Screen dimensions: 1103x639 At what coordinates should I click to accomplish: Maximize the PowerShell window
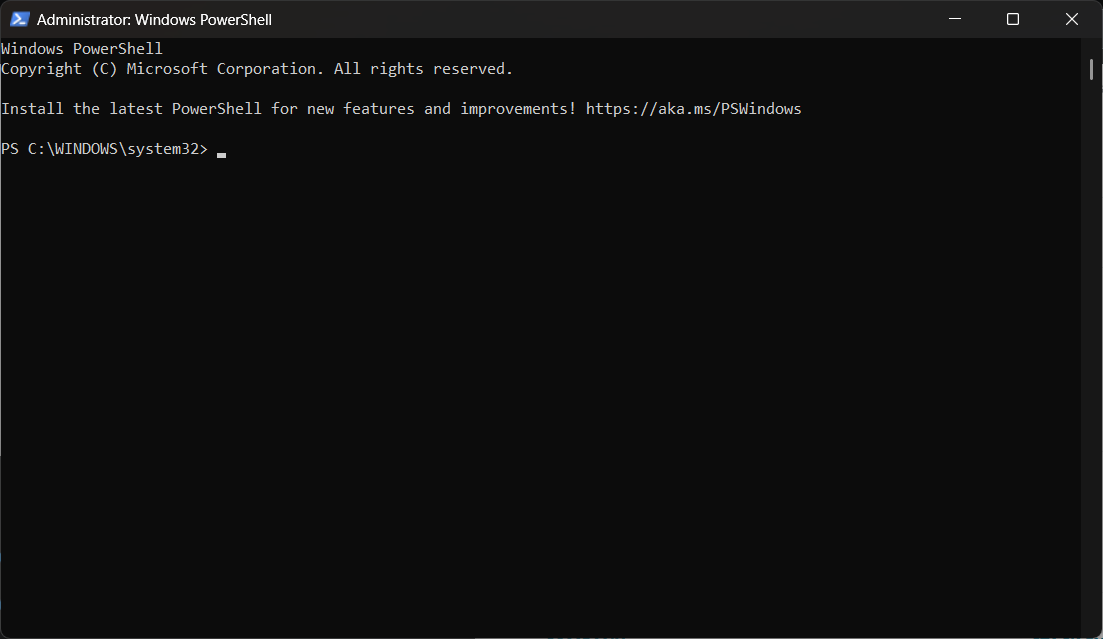click(x=1012, y=18)
